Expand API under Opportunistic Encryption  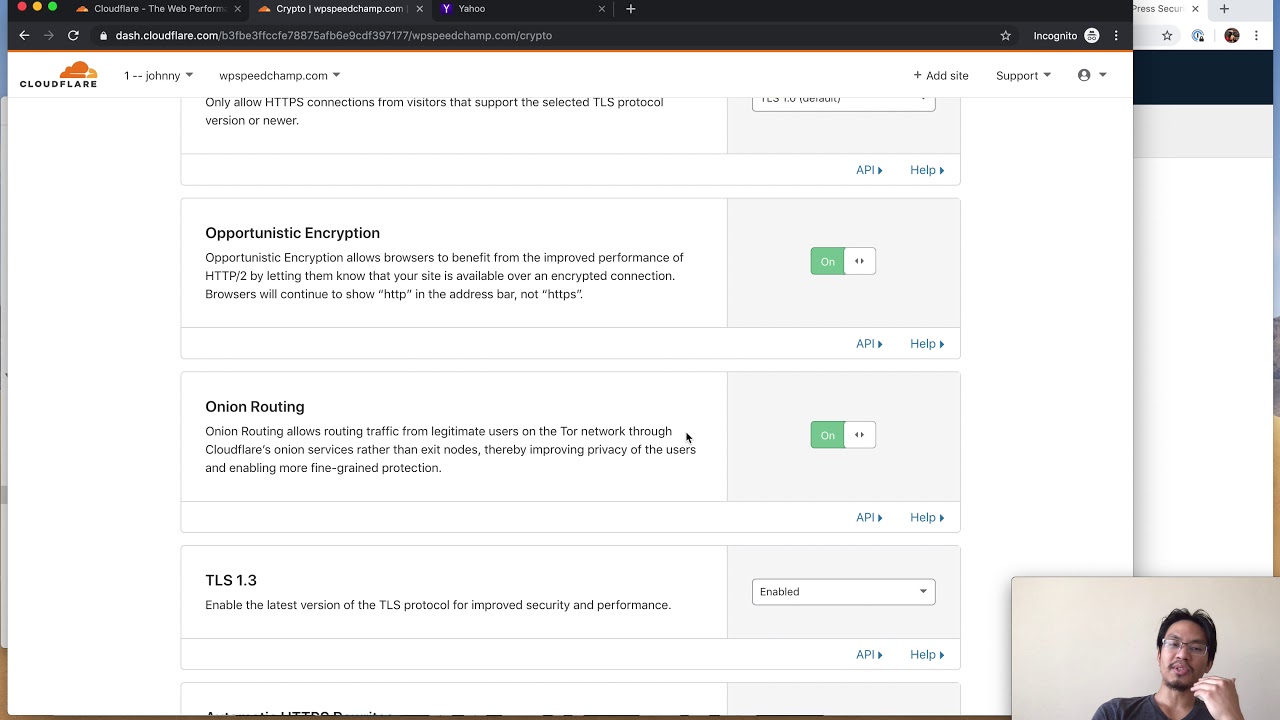[869, 344]
